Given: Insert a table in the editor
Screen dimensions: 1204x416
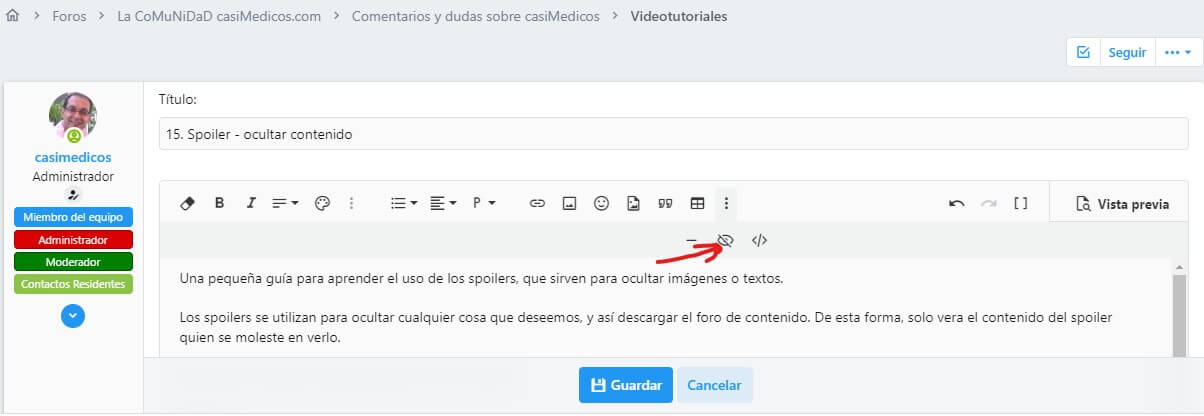Looking at the screenshot, I should click(x=697, y=203).
